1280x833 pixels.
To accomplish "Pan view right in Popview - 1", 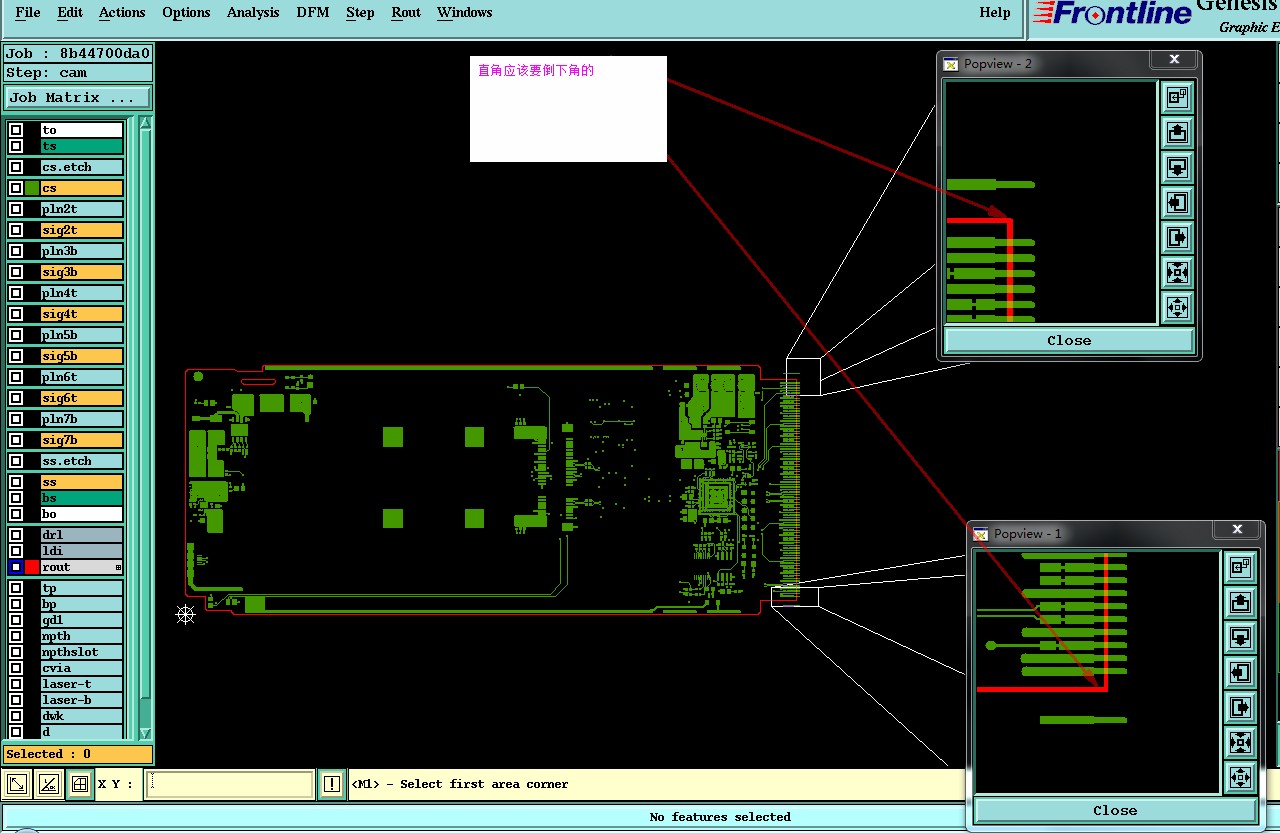I will tap(1240, 707).
